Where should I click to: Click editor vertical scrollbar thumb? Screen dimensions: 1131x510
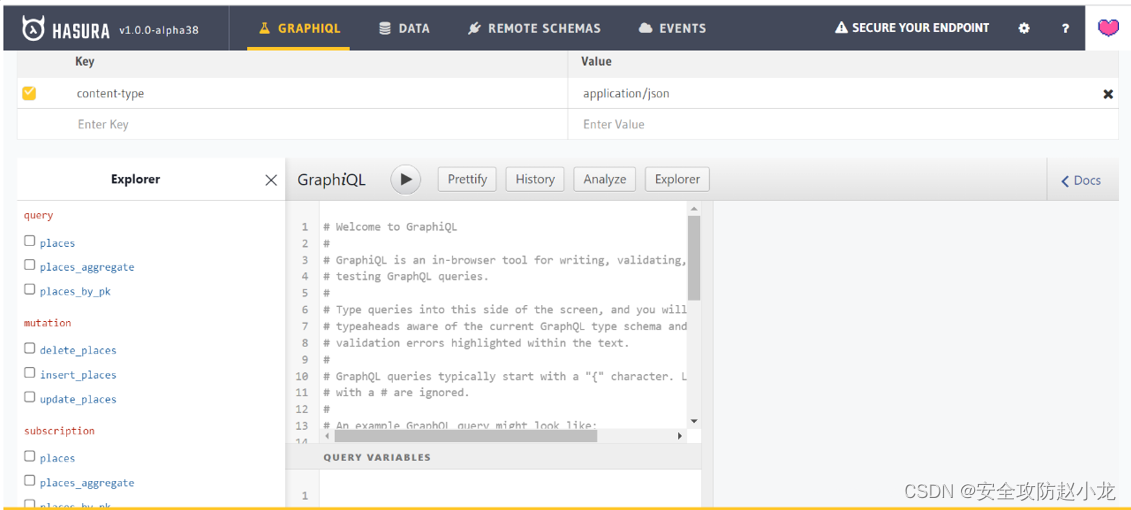point(693,258)
